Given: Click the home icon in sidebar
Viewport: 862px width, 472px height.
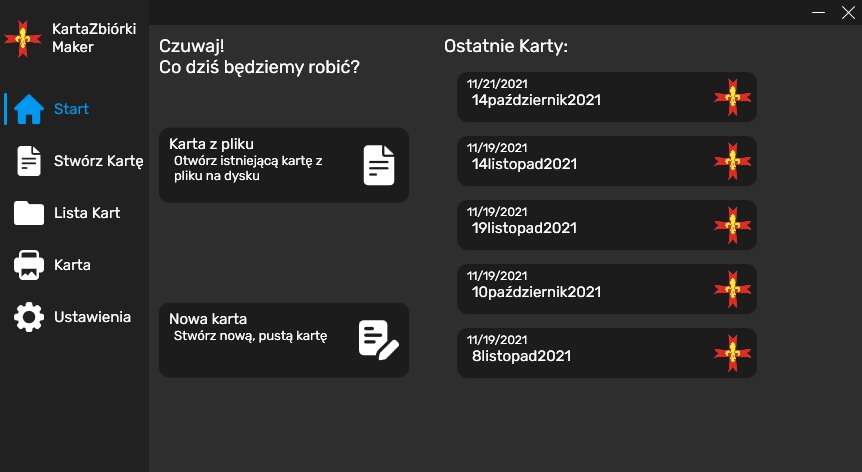Looking at the screenshot, I should tap(29, 109).
